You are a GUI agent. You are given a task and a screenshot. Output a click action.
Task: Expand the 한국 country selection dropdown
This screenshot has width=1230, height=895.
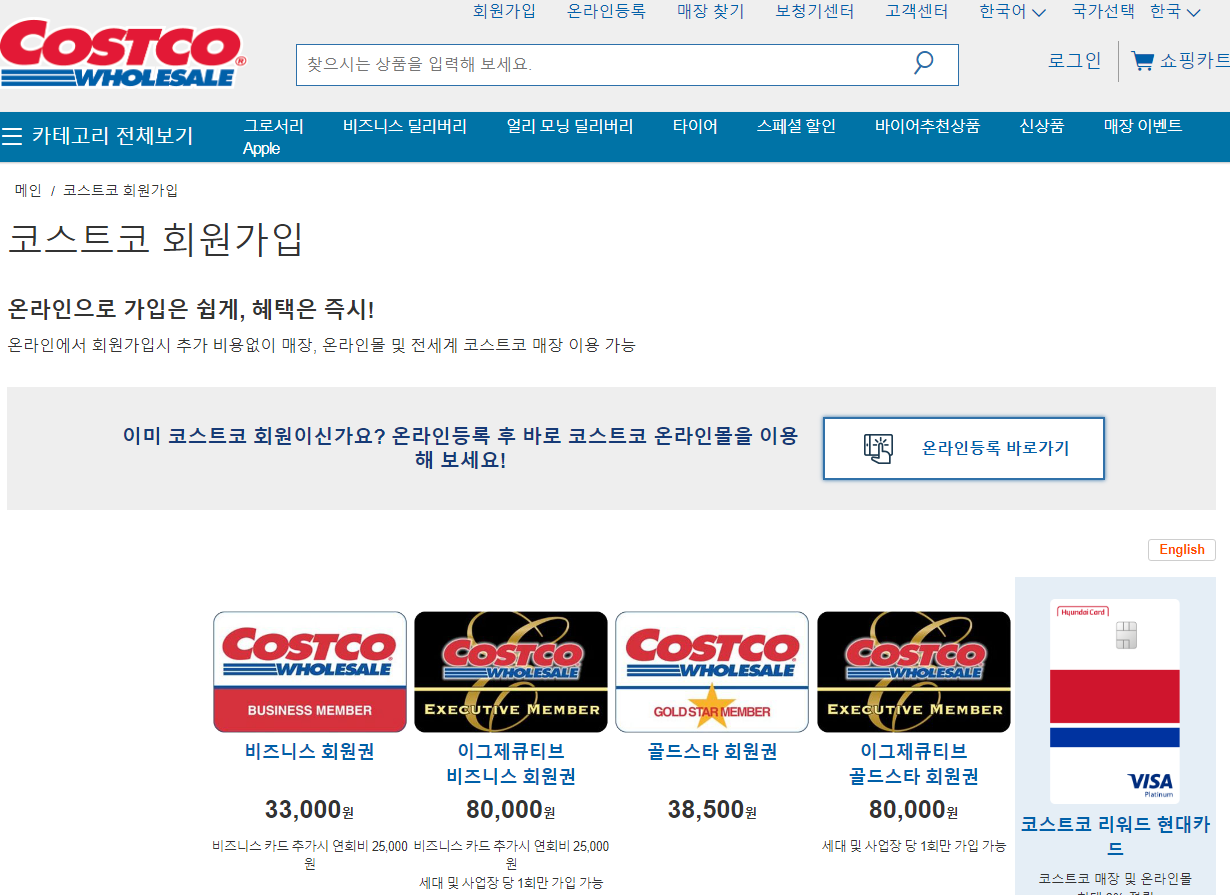click(x=1175, y=12)
